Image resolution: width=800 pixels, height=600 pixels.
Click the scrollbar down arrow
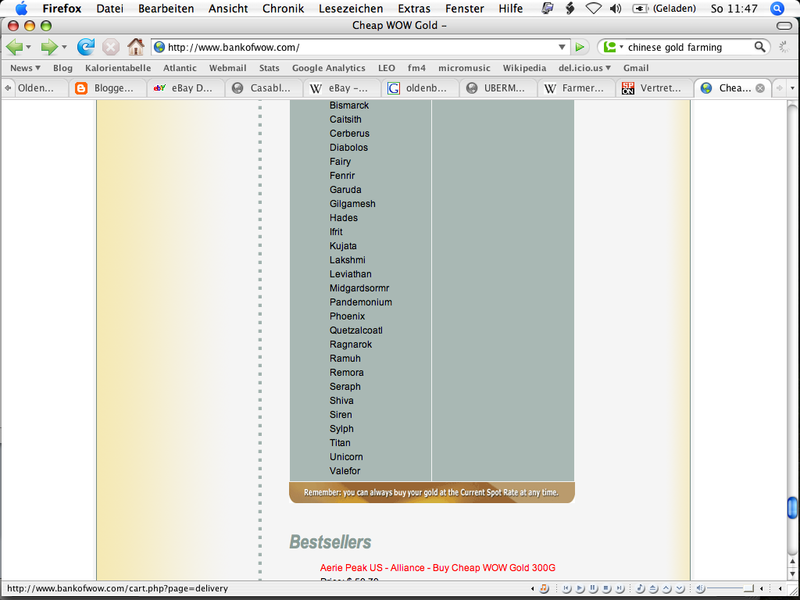tap(792, 573)
